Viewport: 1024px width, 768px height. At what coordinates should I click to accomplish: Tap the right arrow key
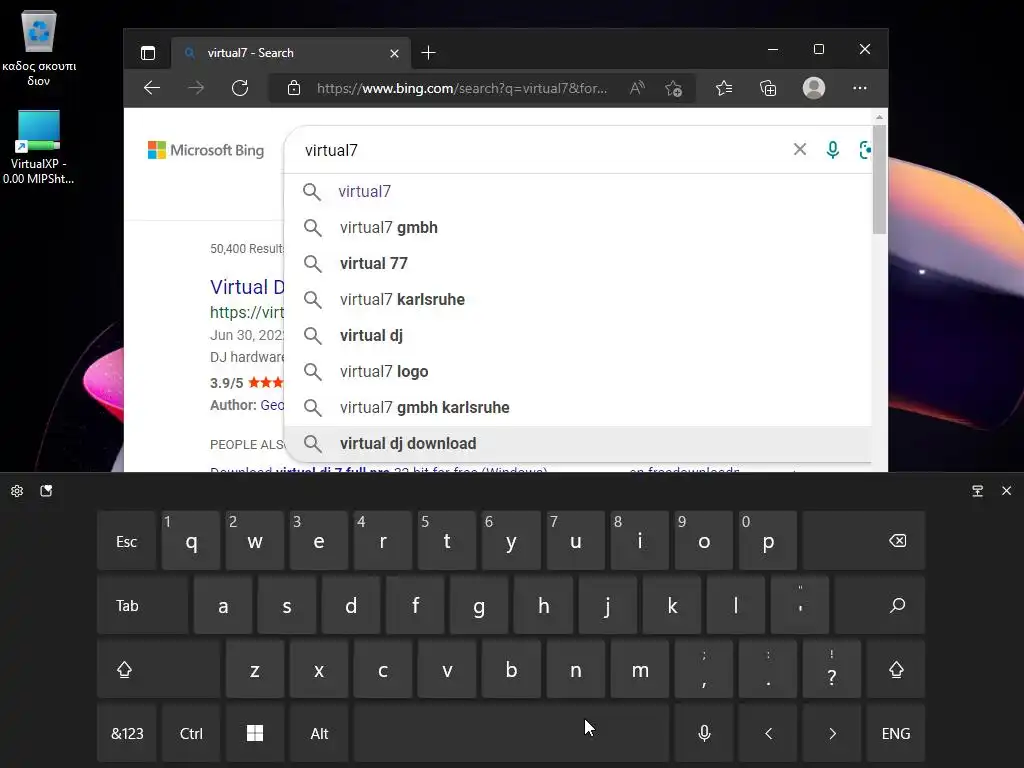tap(832, 733)
